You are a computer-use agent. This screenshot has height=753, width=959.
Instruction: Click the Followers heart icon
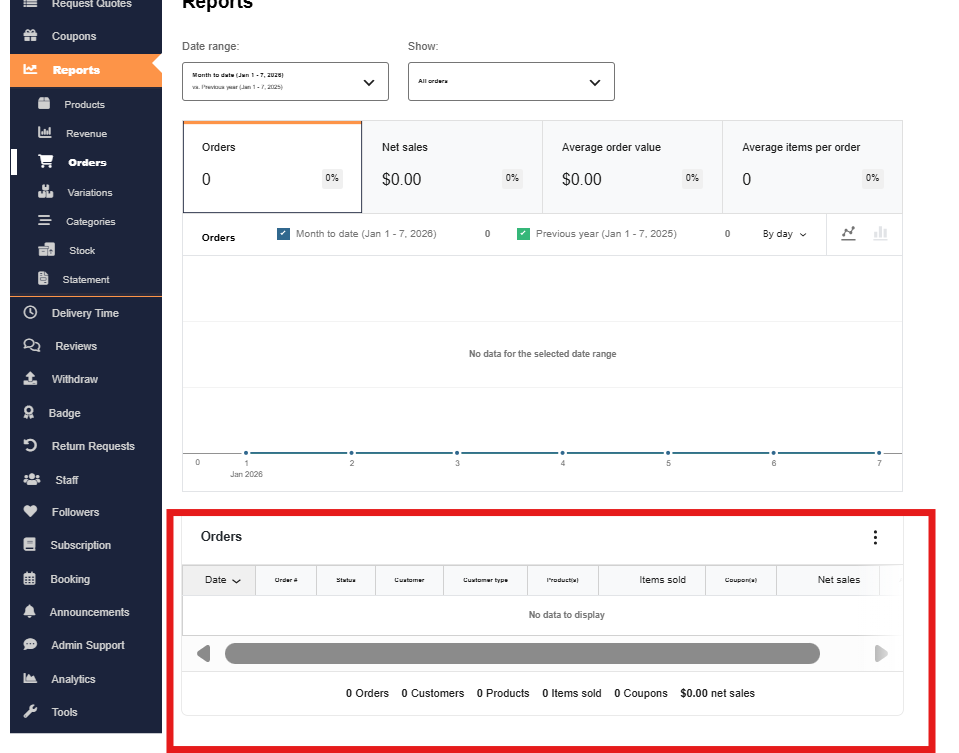pyautogui.click(x=30, y=512)
